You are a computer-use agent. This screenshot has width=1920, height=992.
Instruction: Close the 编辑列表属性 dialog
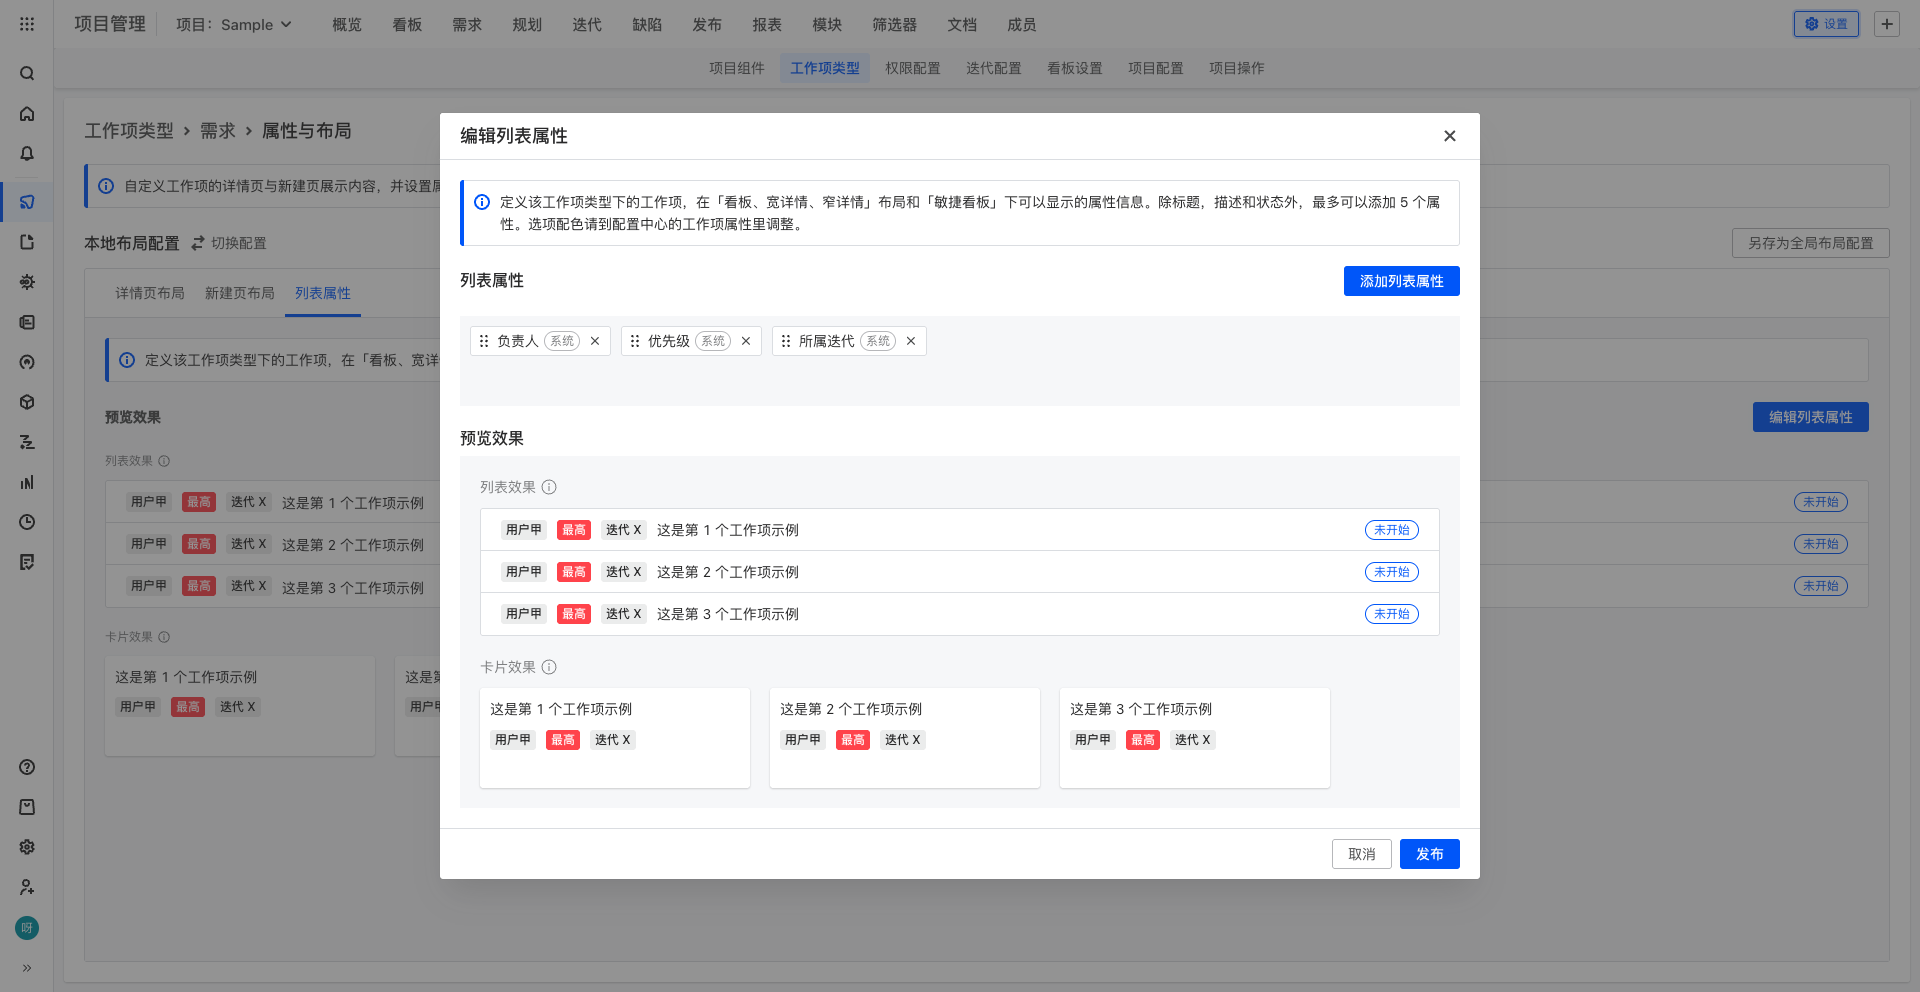pos(1450,136)
